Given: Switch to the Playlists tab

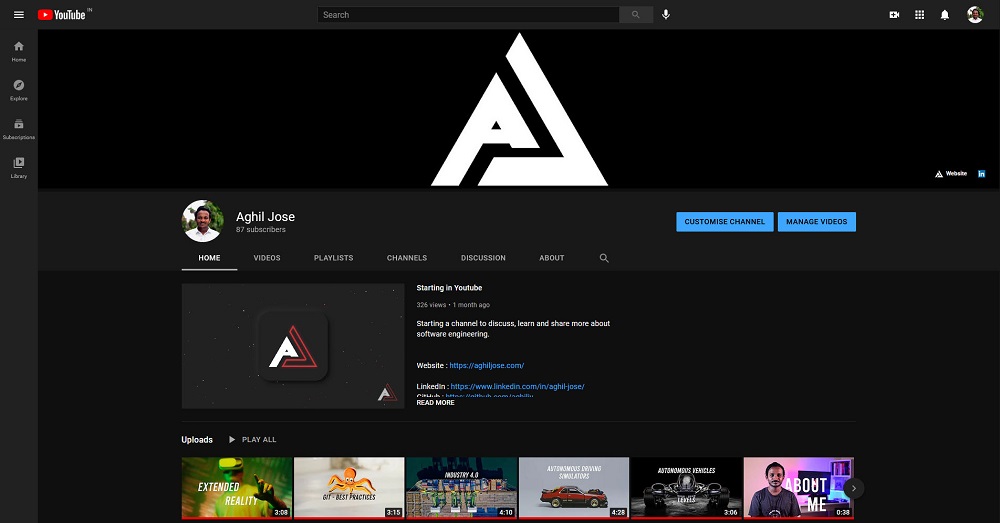Looking at the screenshot, I should (334, 258).
